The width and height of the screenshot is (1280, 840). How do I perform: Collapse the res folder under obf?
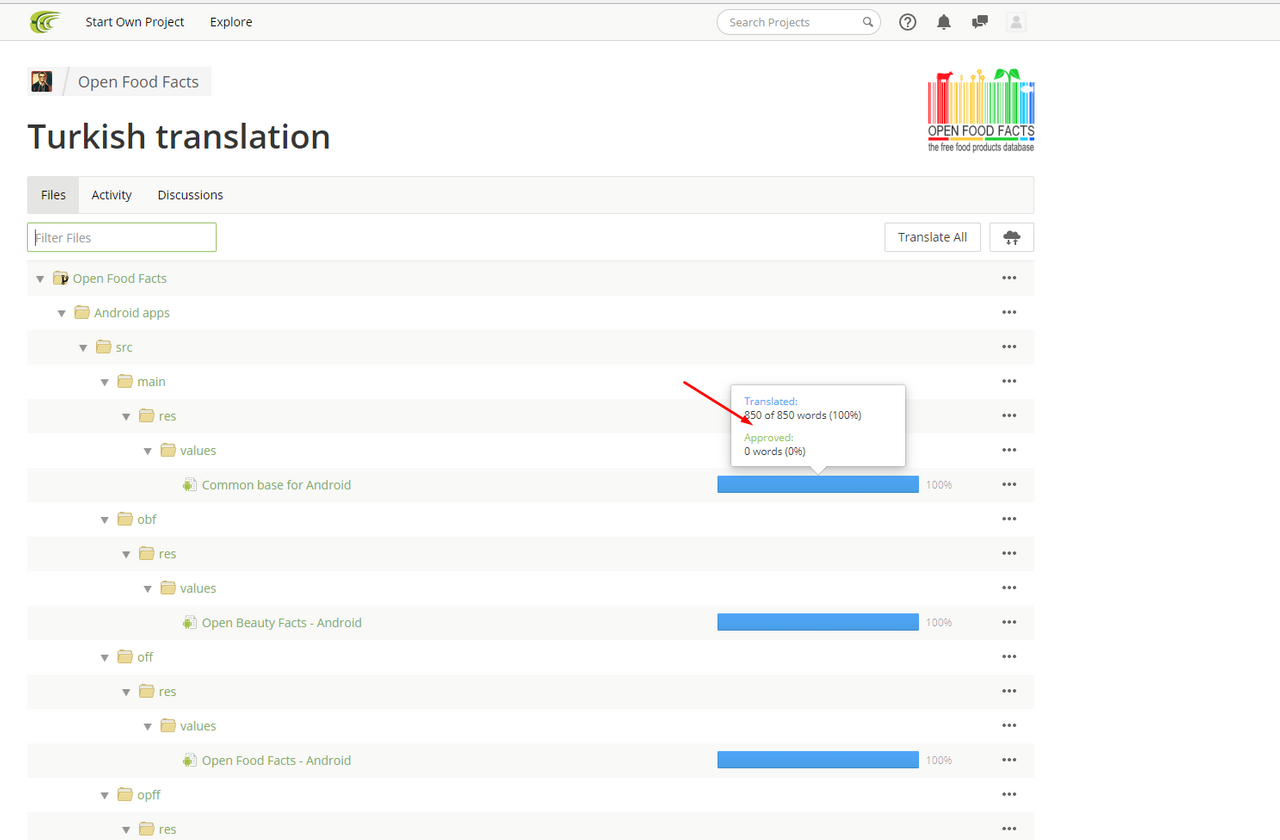(126, 554)
